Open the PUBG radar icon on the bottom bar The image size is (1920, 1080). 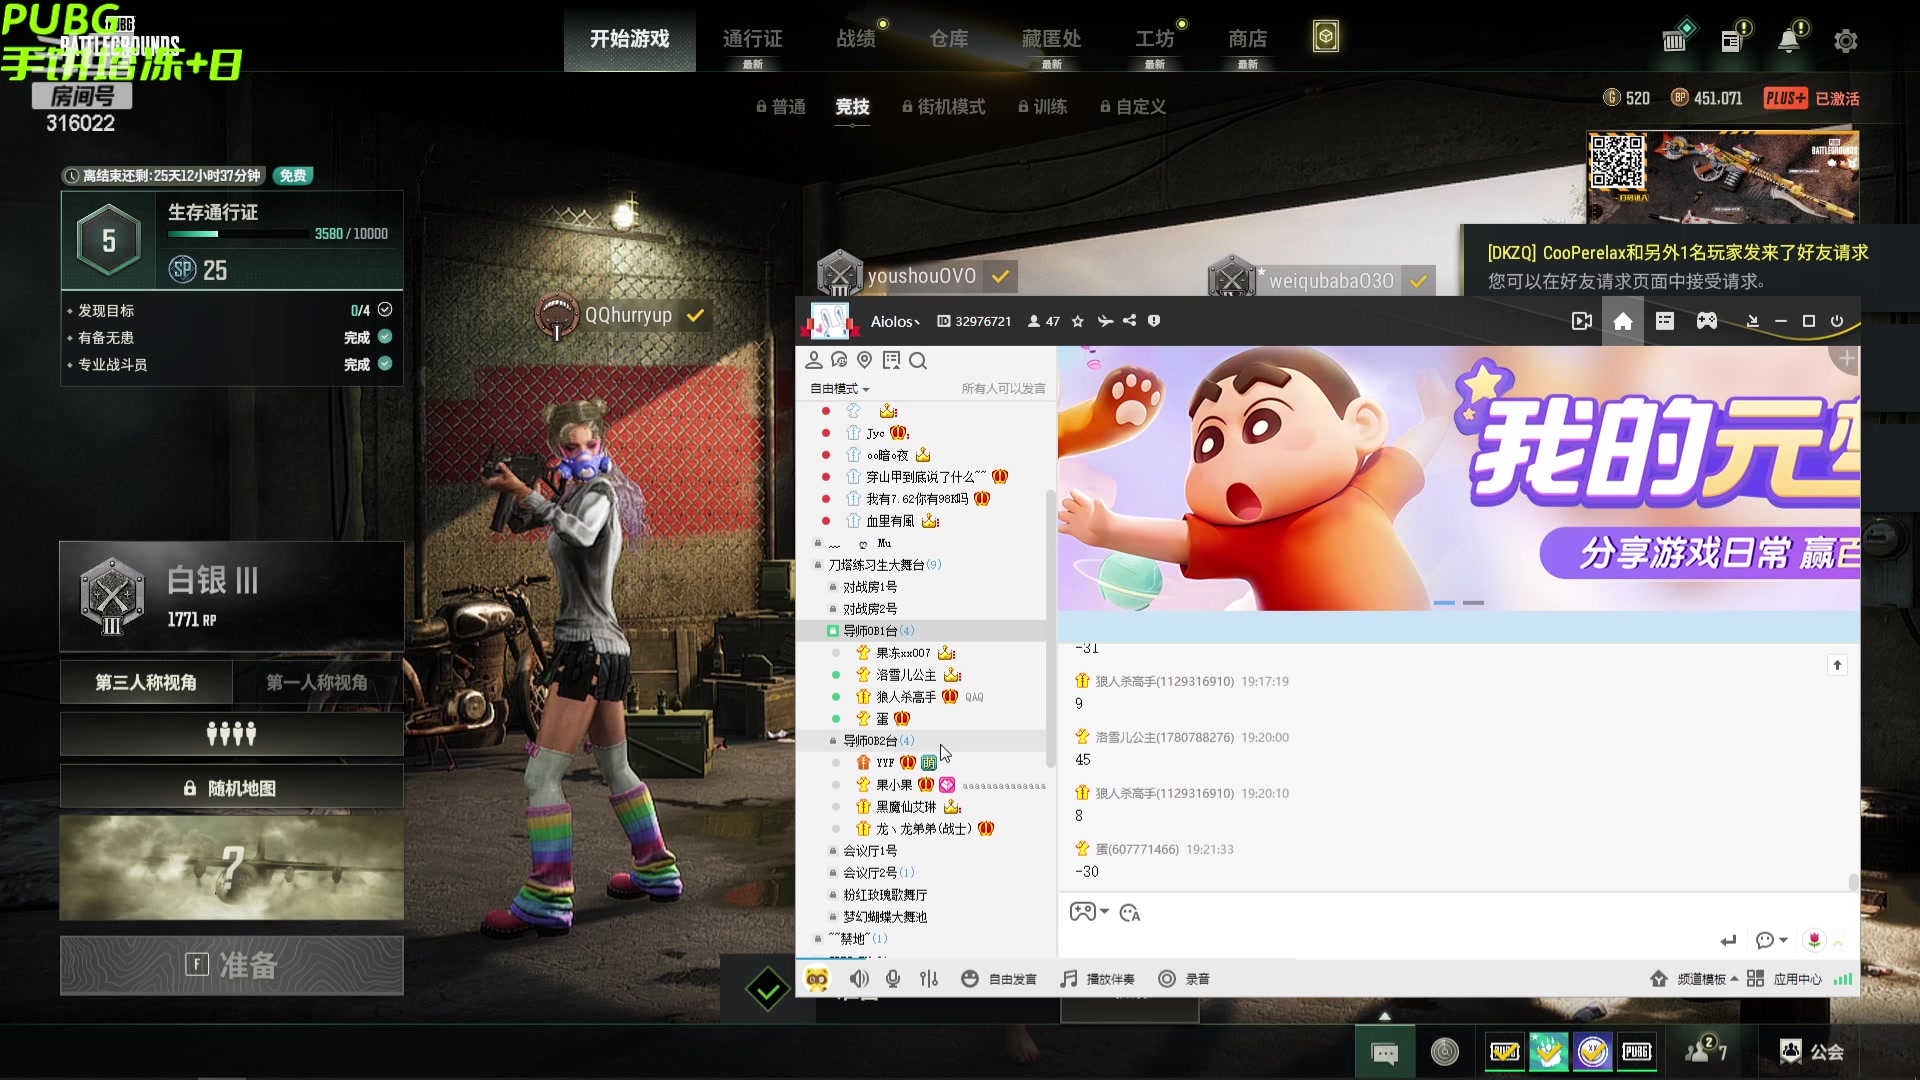[x=1445, y=1052]
